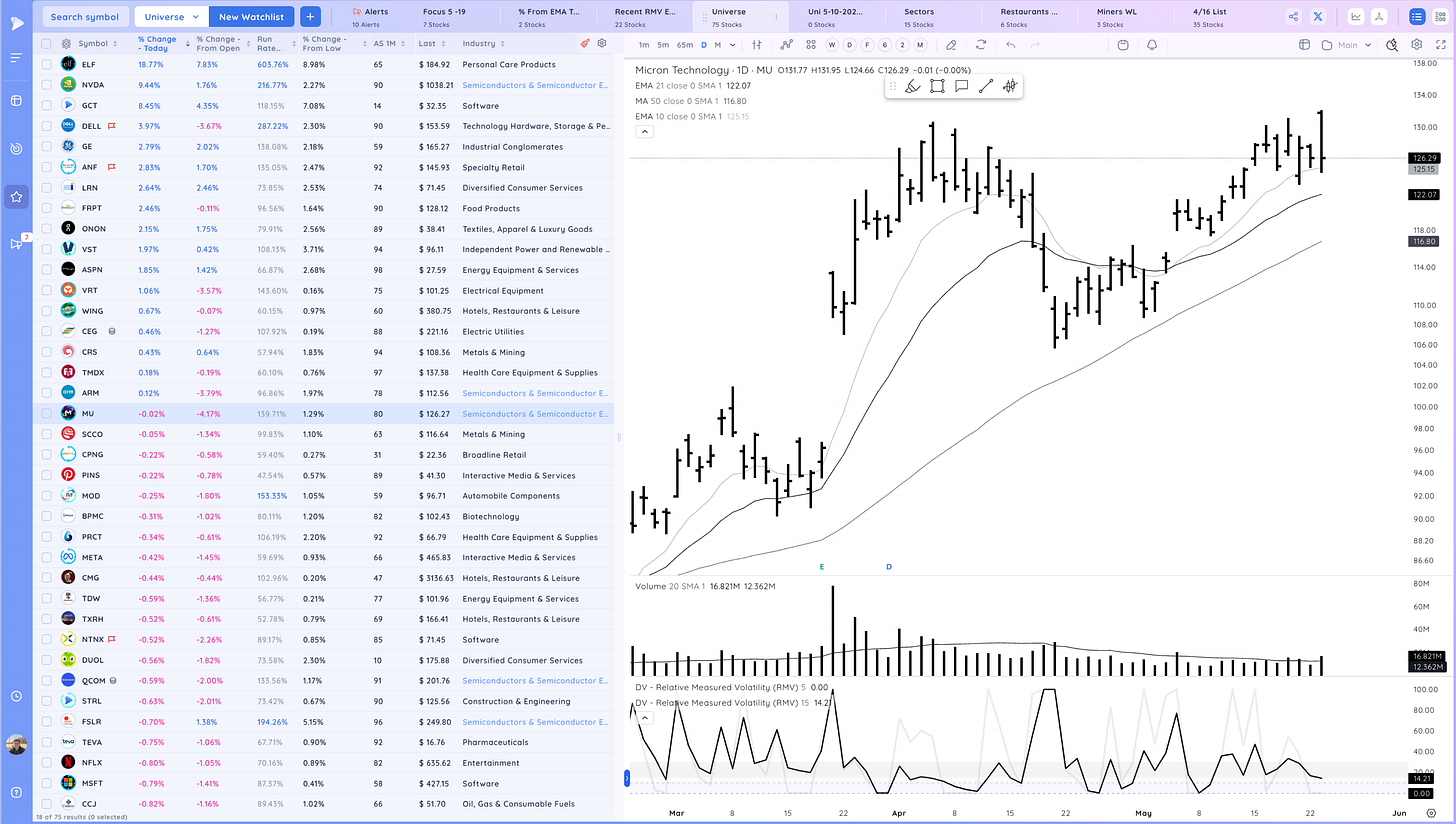This screenshot has height=824, width=1456.
Task: Expand the timeframe dropdown arrow beside M
Action: pyautogui.click(x=733, y=44)
